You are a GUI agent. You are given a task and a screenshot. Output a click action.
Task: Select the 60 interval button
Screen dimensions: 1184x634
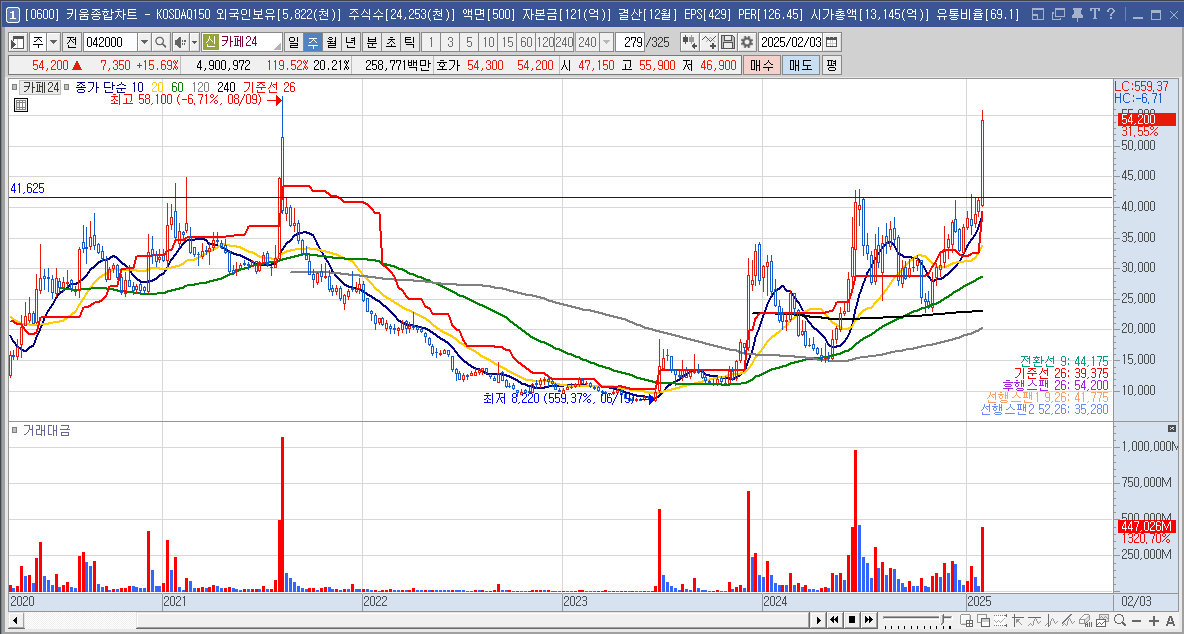coord(526,42)
